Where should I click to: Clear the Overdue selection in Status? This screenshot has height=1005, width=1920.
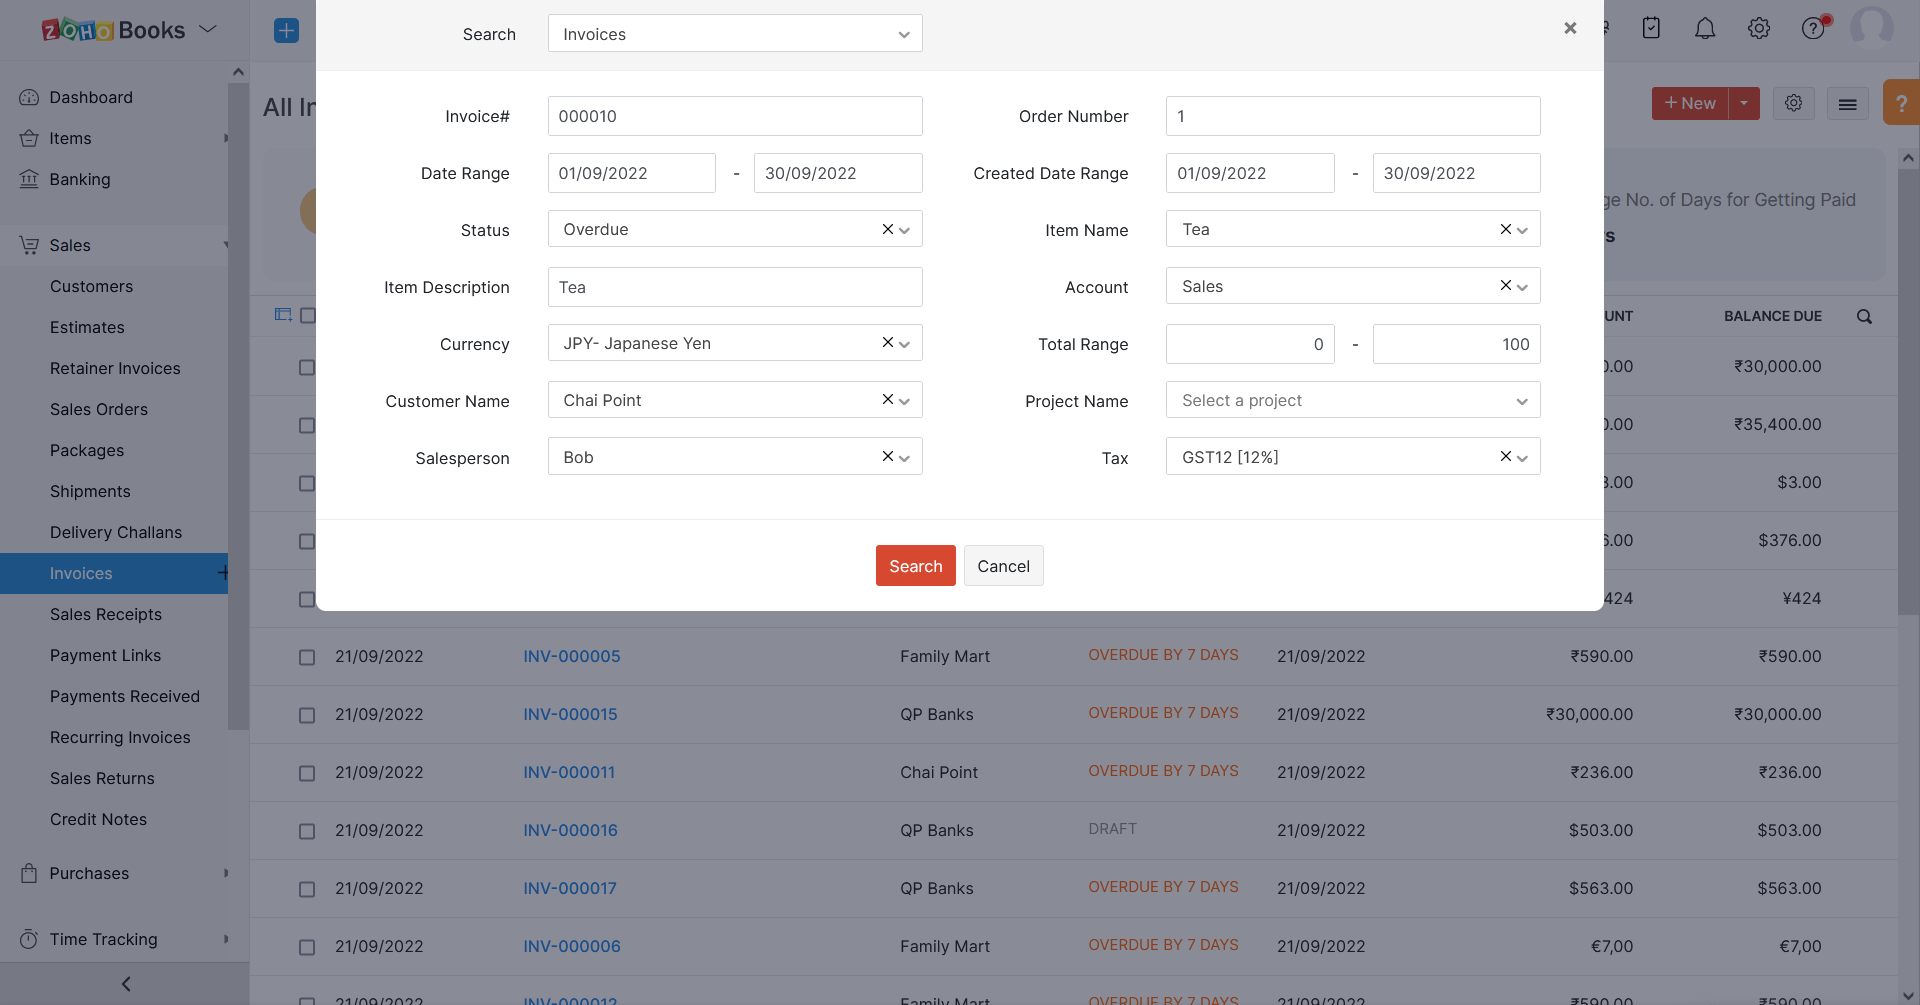(x=886, y=229)
